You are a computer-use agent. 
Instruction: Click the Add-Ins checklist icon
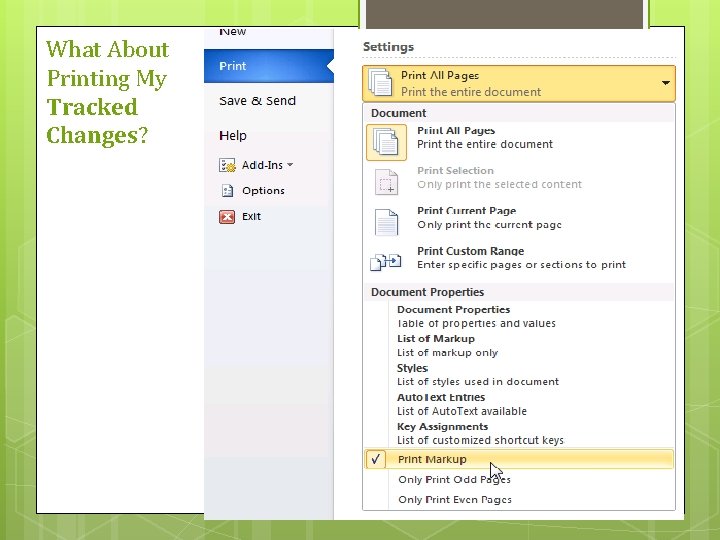pos(227,165)
